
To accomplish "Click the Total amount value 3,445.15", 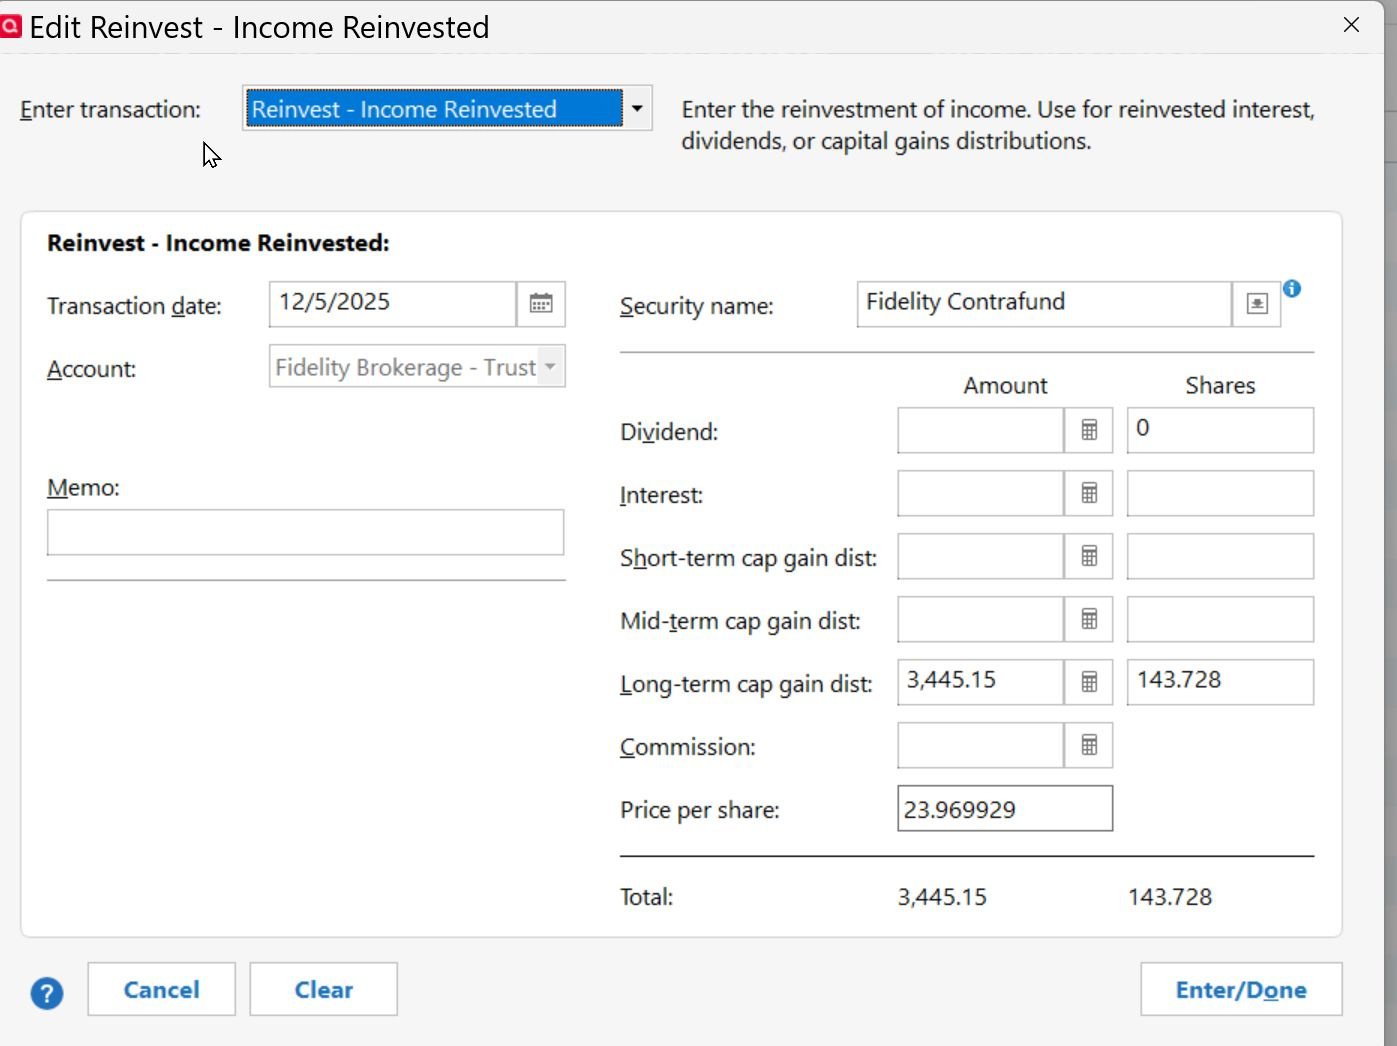I will pos(942,897).
